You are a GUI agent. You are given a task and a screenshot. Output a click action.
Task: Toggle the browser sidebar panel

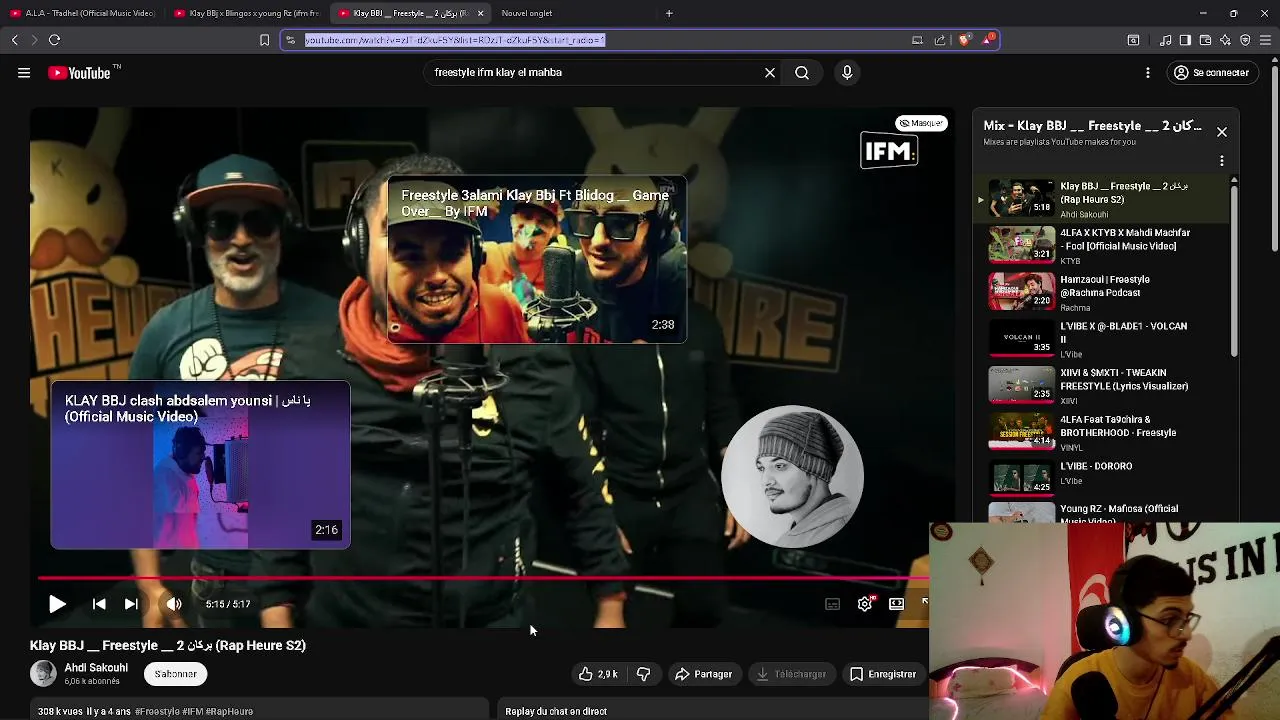pos(1185,40)
